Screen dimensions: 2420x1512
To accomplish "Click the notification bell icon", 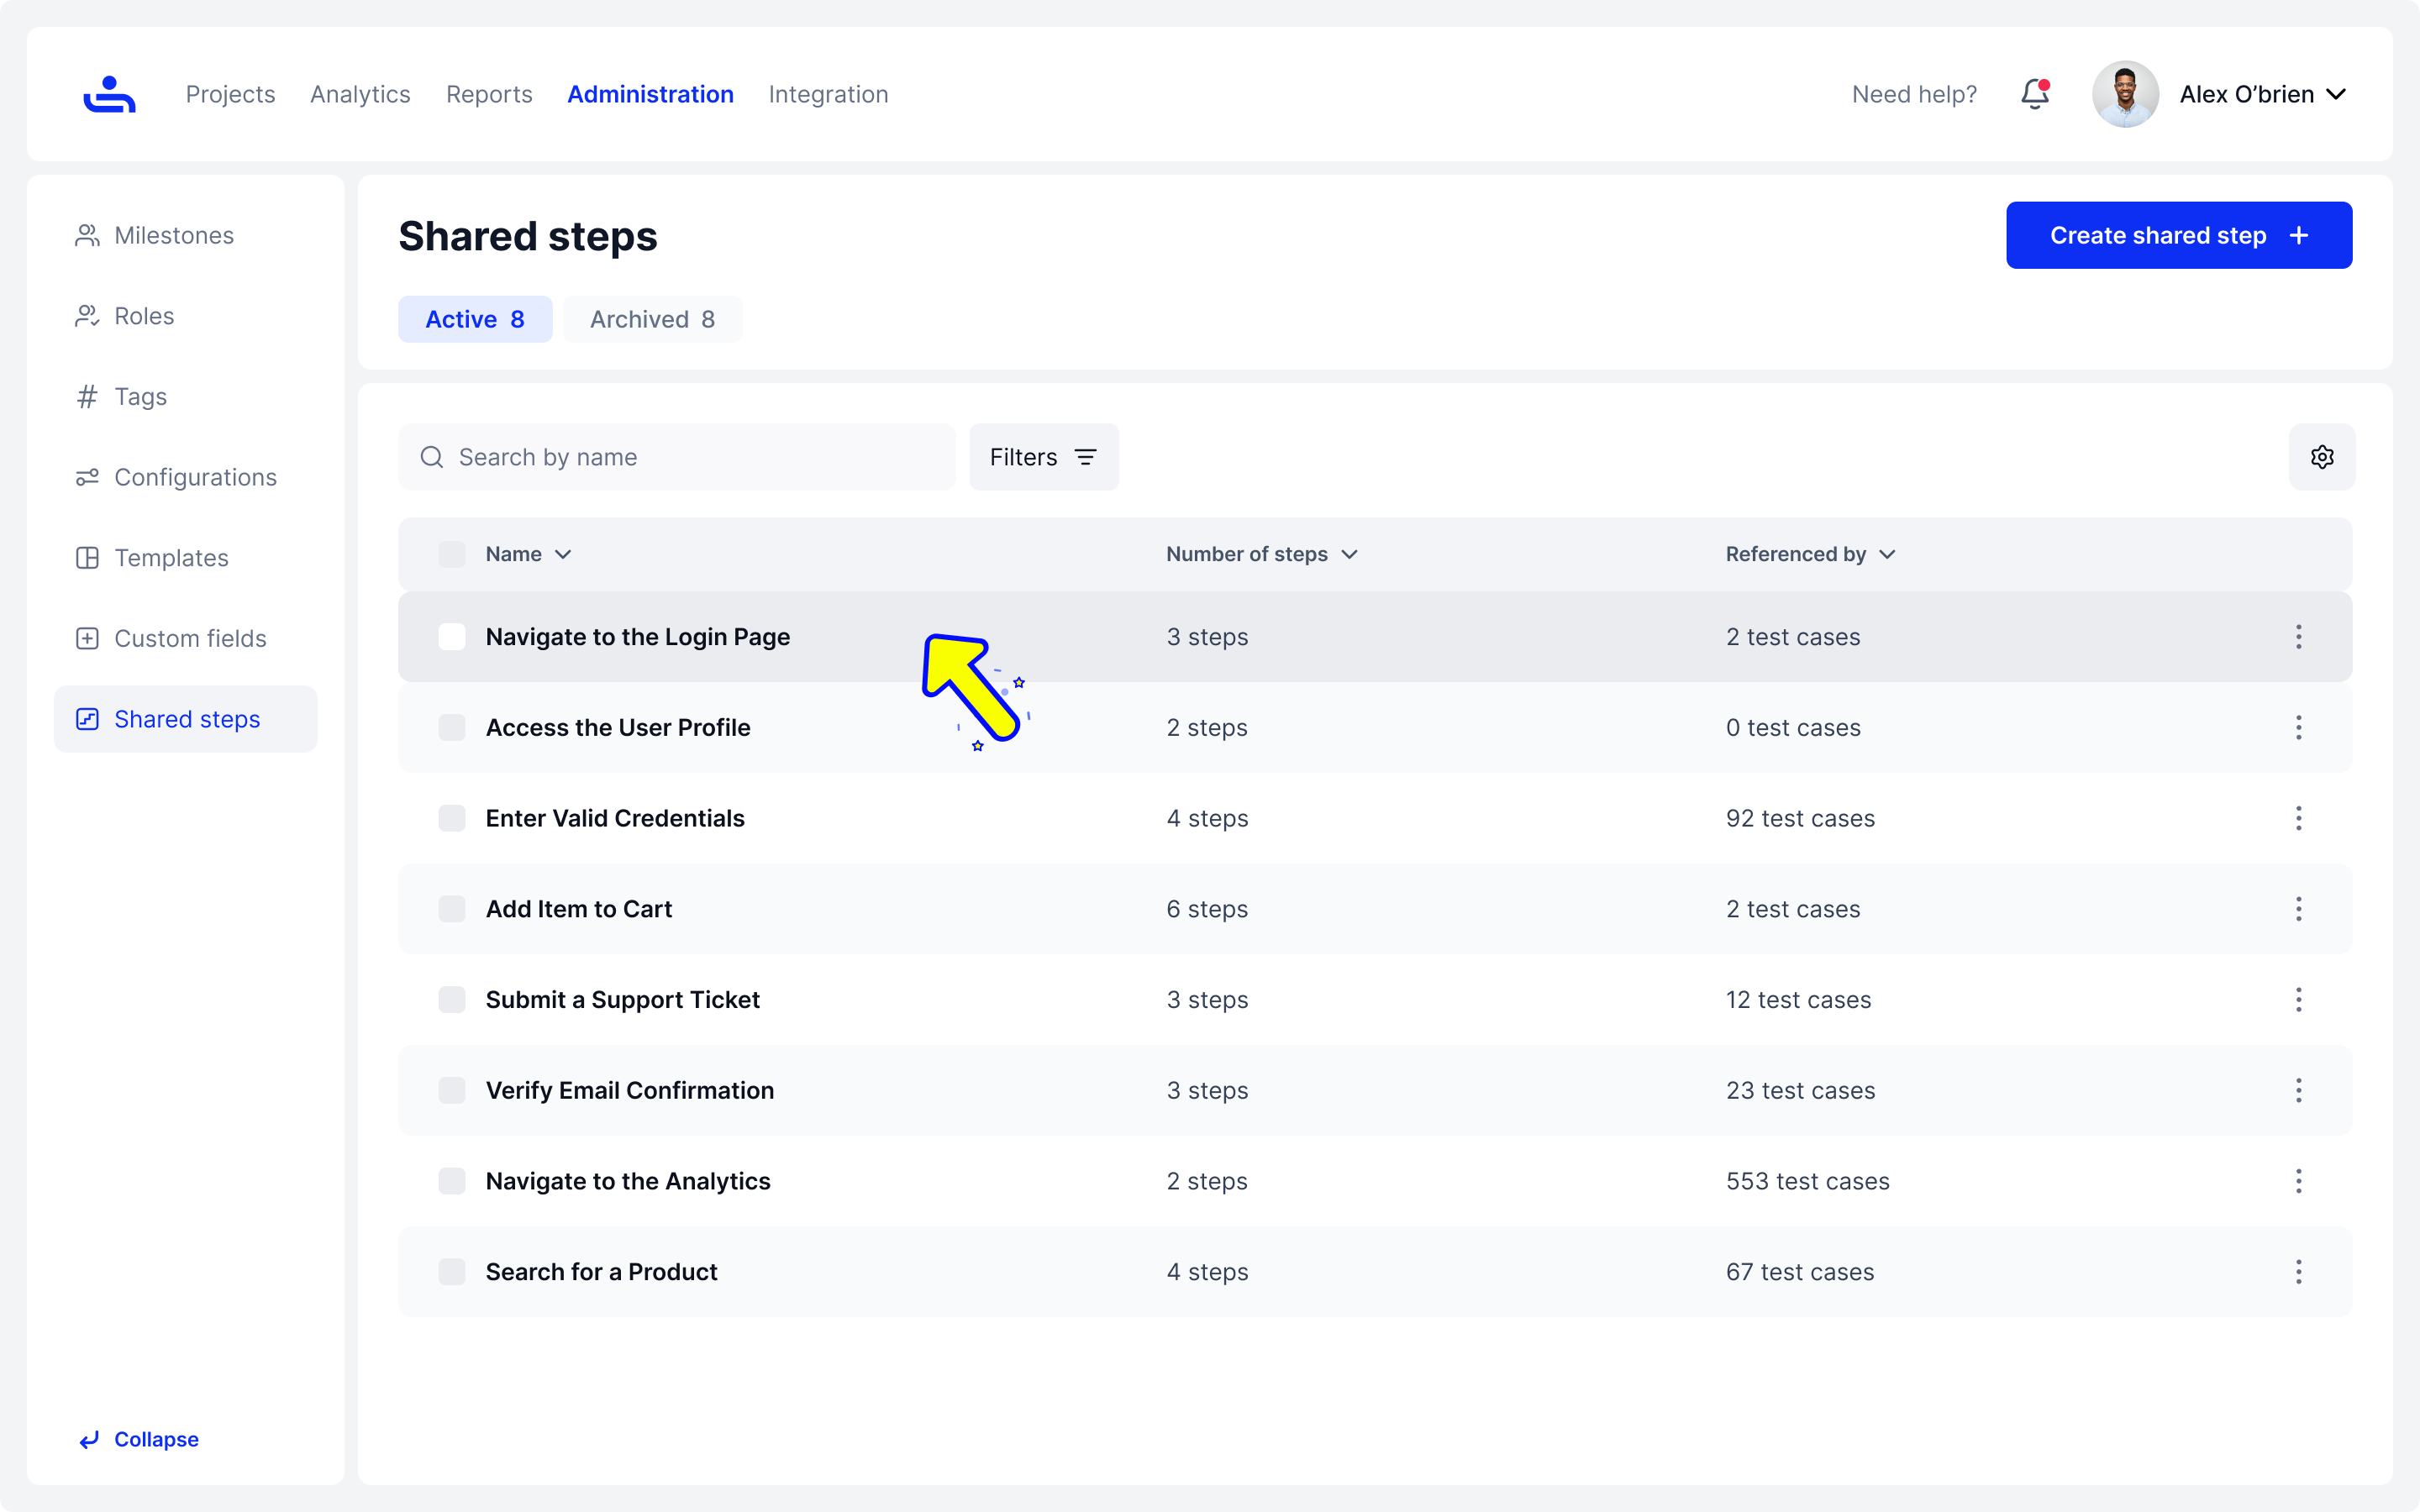I will pos(2034,94).
